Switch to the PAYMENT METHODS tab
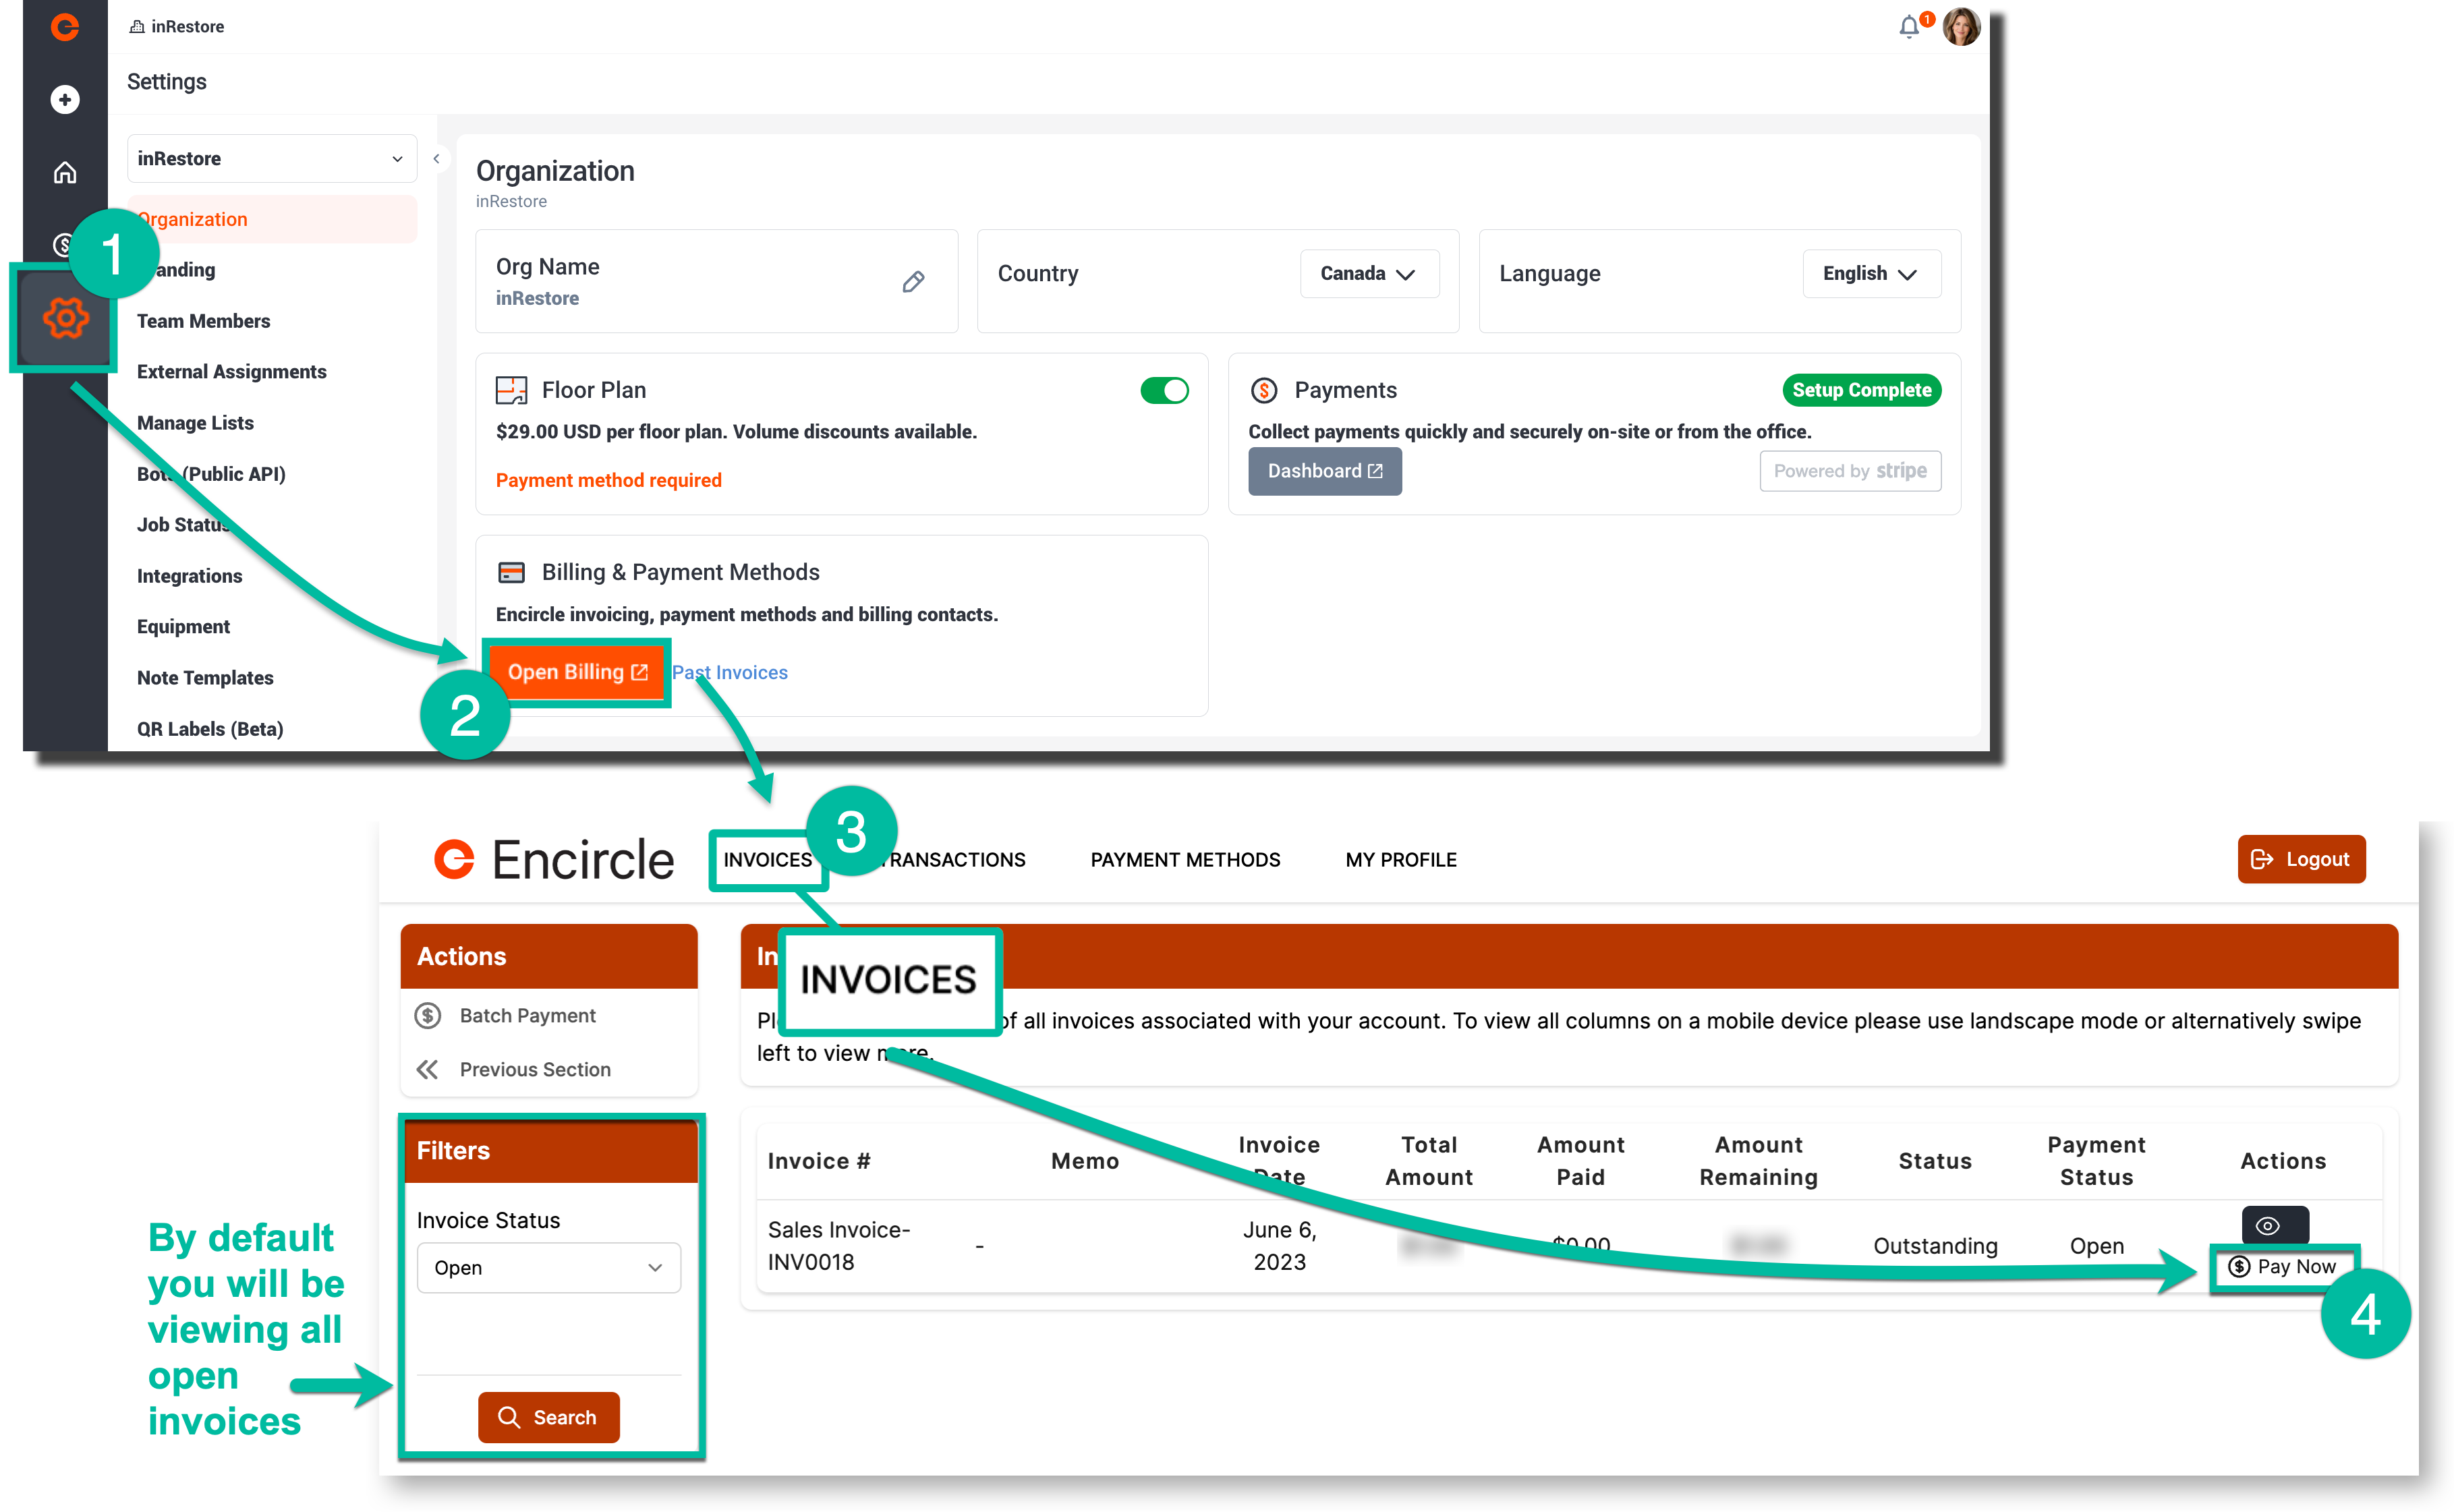This screenshot has width=2454, height=1512. point(1184,860)
